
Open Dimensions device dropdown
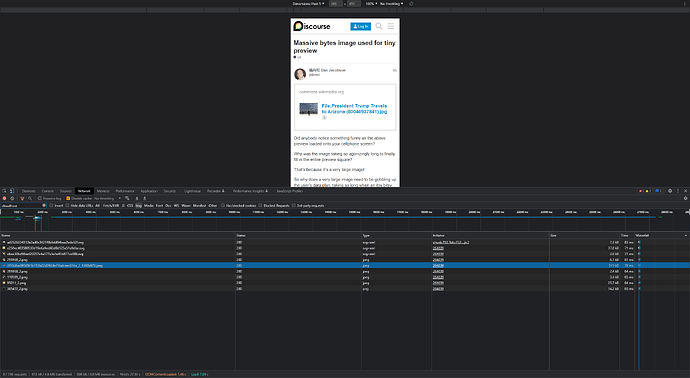pos(308,4)
